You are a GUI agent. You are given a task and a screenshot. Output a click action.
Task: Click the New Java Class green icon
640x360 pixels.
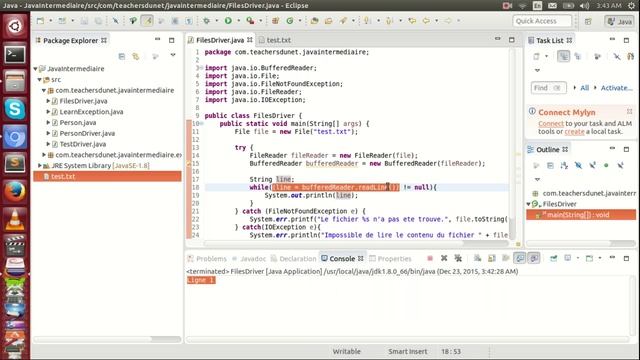click(x=290, y=20)
